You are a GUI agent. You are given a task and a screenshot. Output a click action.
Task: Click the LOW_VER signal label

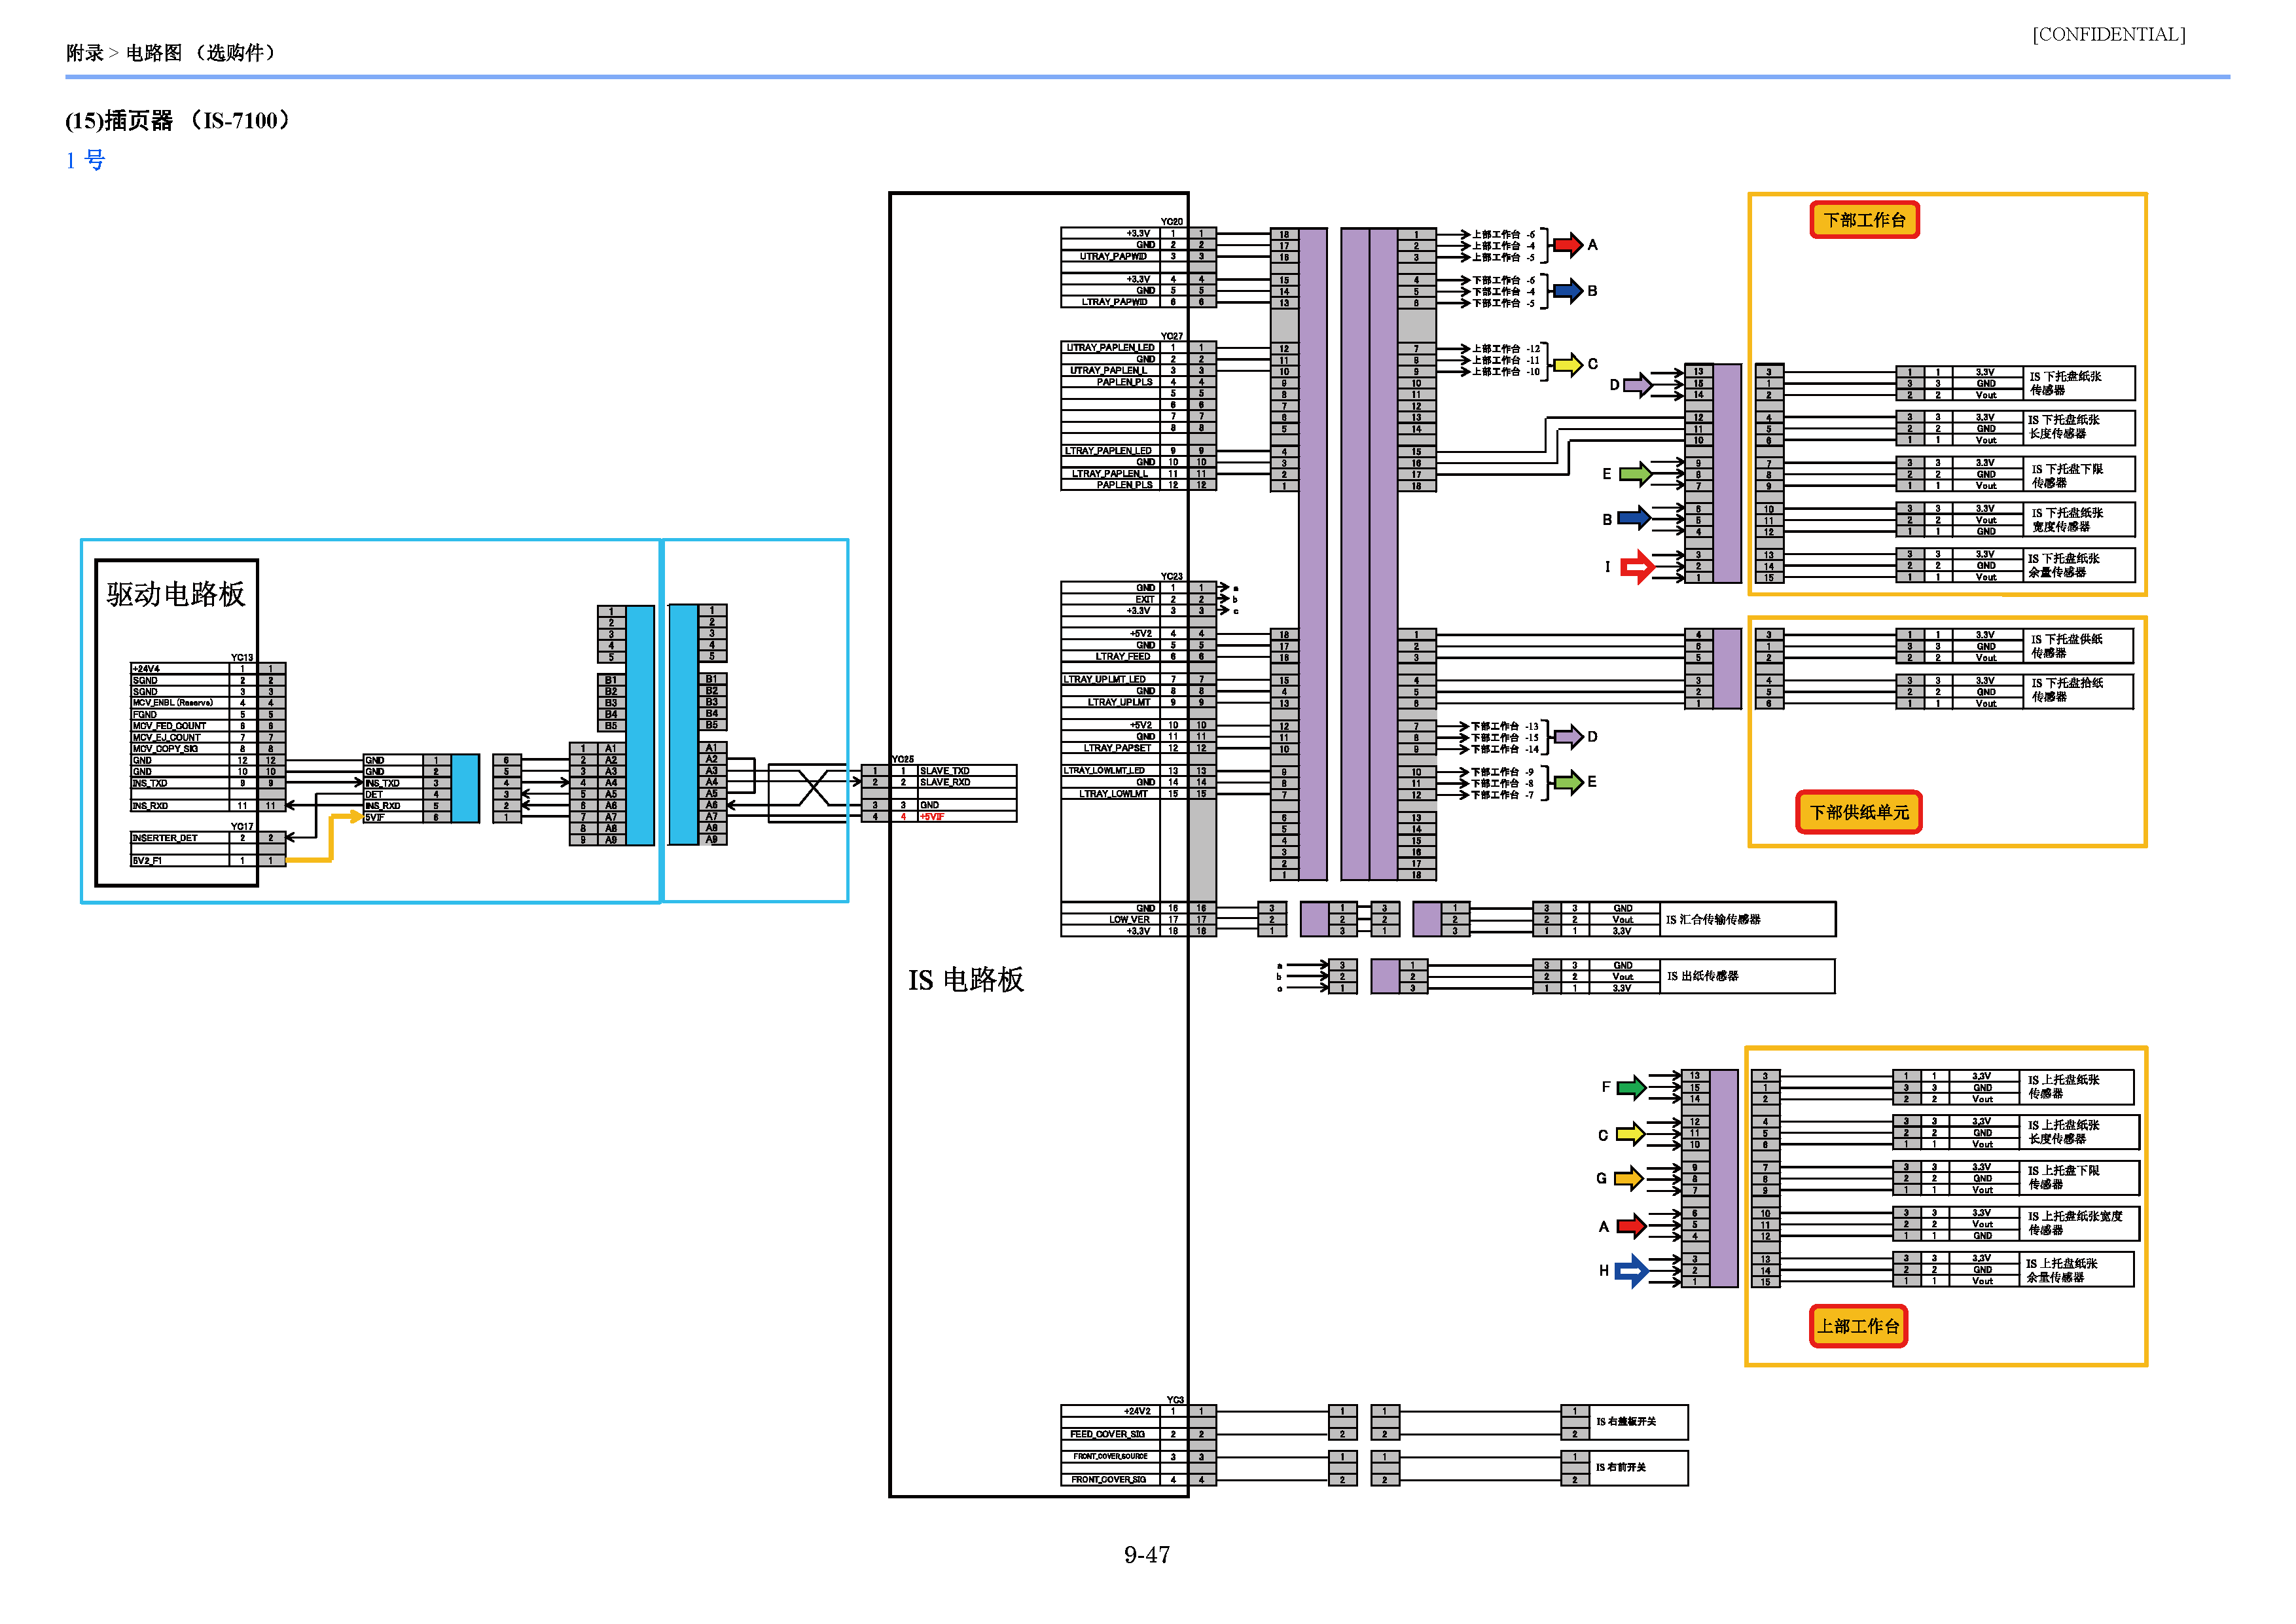coord(1129,920)
